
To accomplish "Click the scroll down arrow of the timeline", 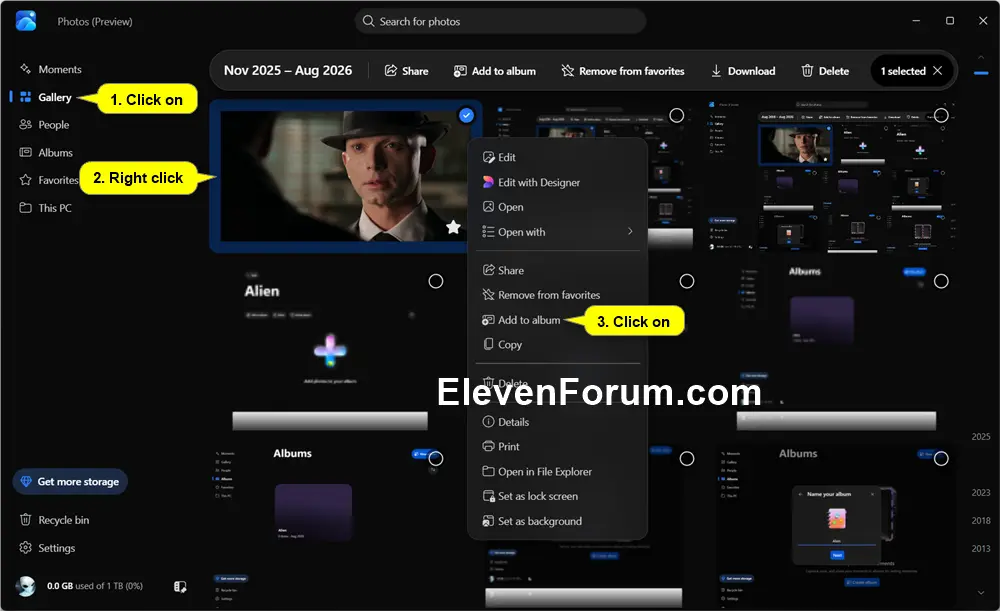I will (981, 593).
